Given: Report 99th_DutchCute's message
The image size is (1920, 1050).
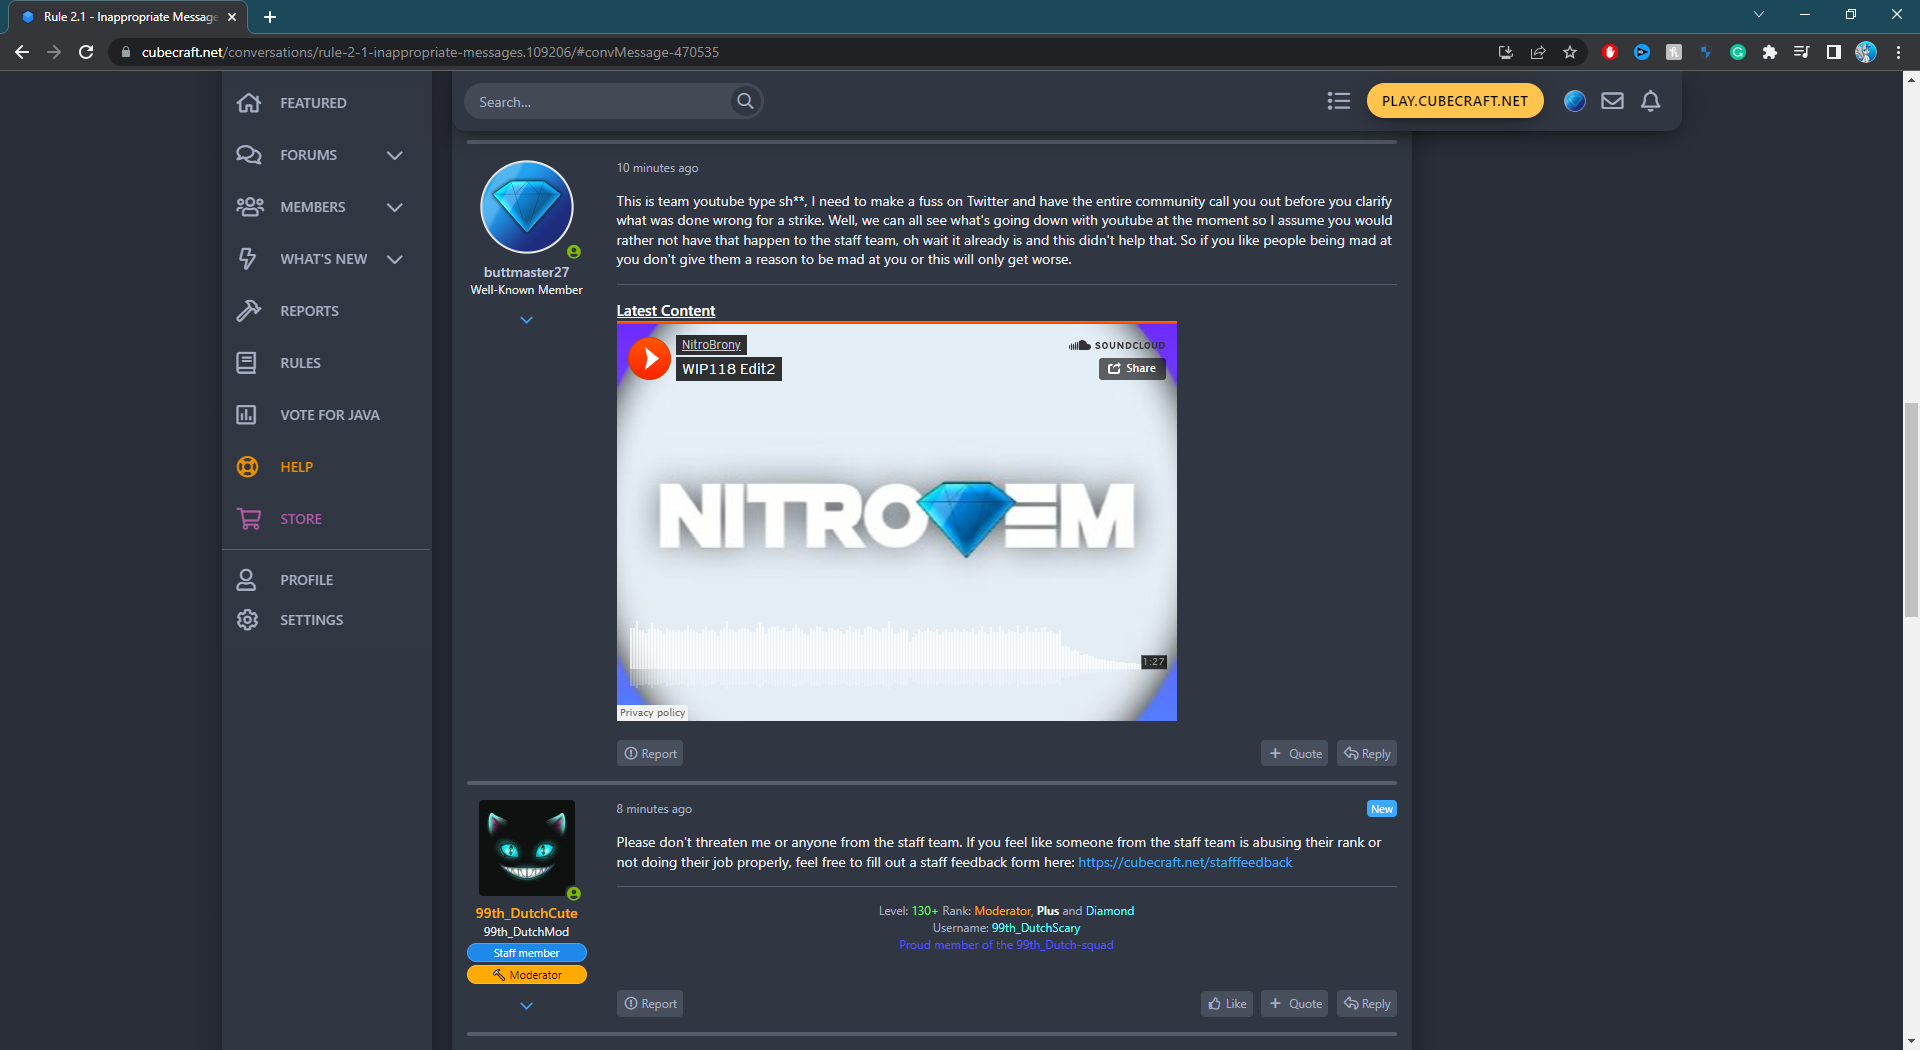Looking at the screenshot, I should pyautogui.click(x=650, y=1004).
